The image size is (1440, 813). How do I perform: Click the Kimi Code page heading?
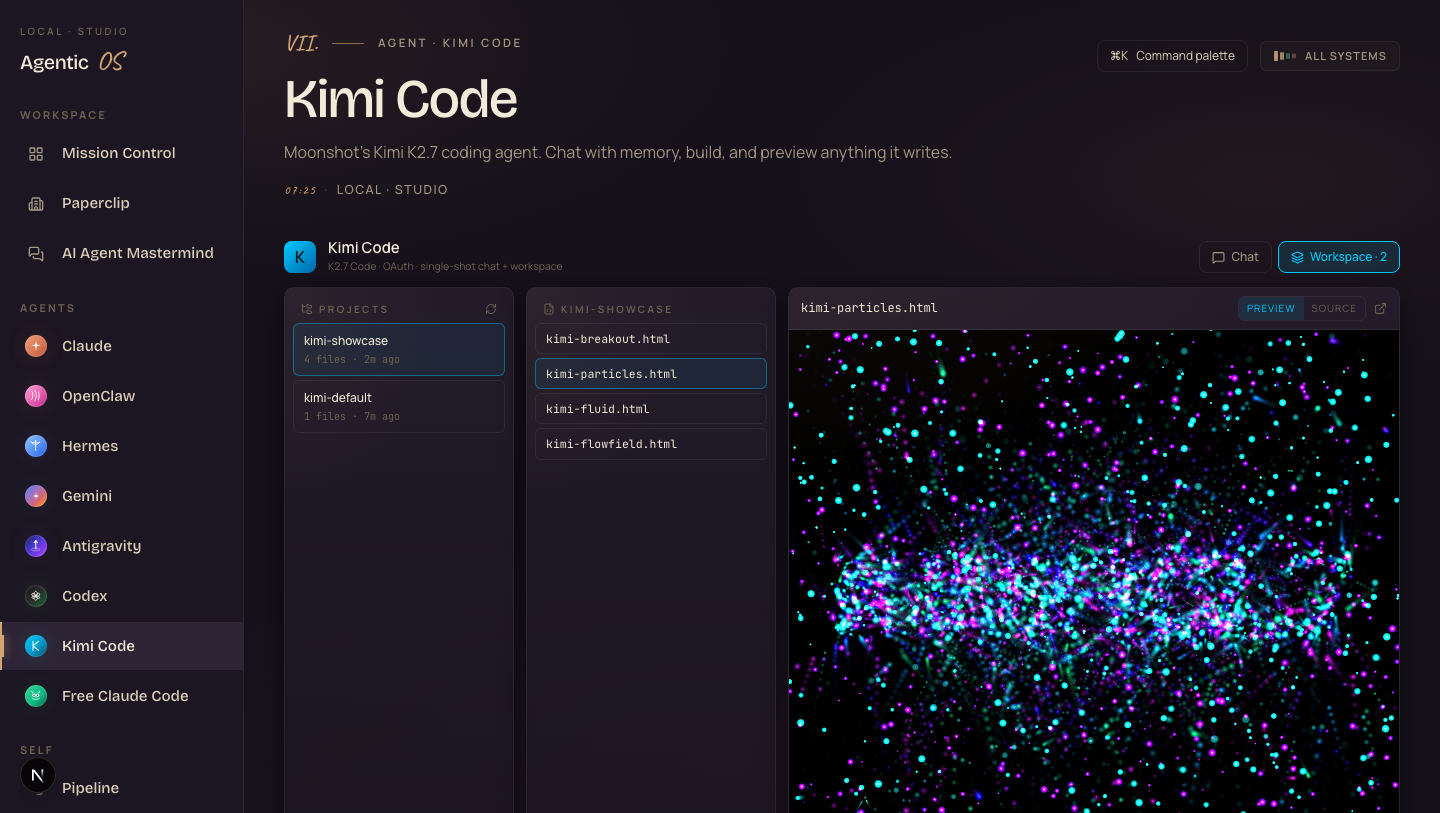[401, 99]
